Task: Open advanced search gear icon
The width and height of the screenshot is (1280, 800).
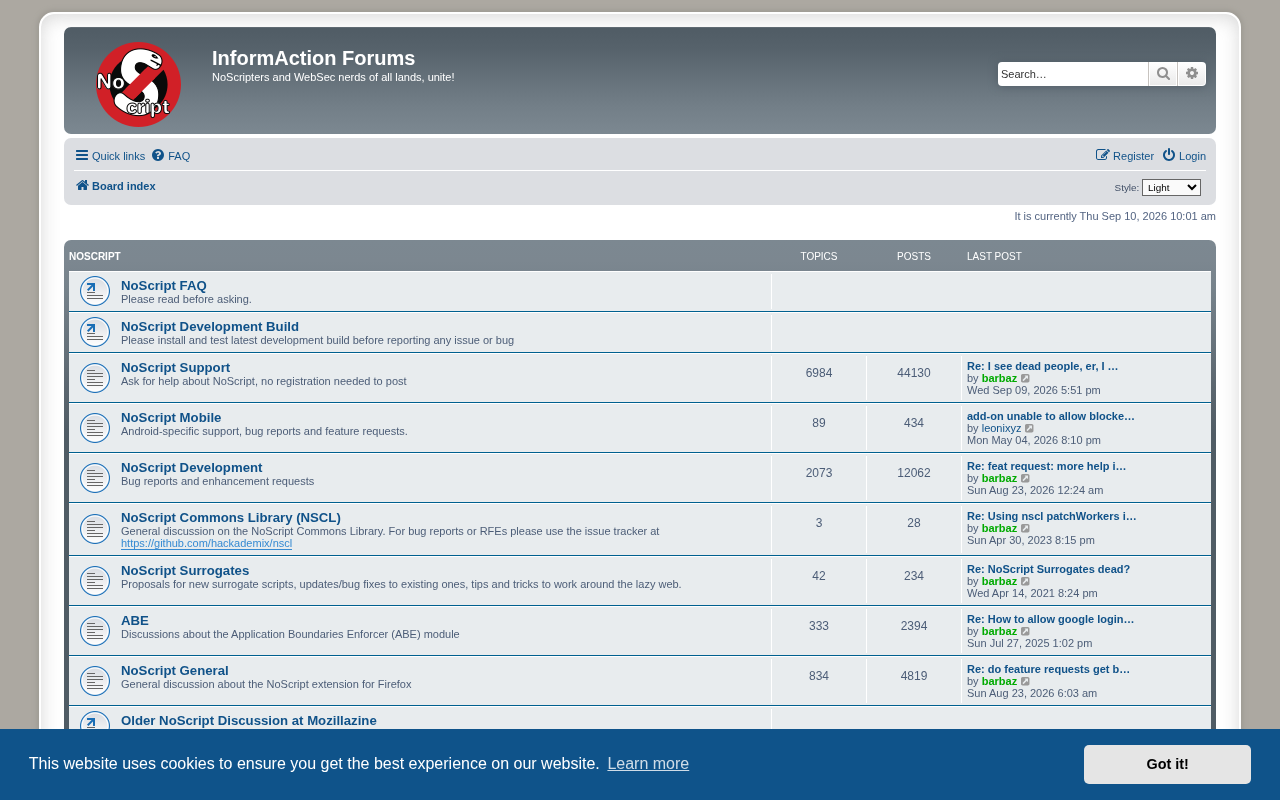Action: pos(1192,74)
